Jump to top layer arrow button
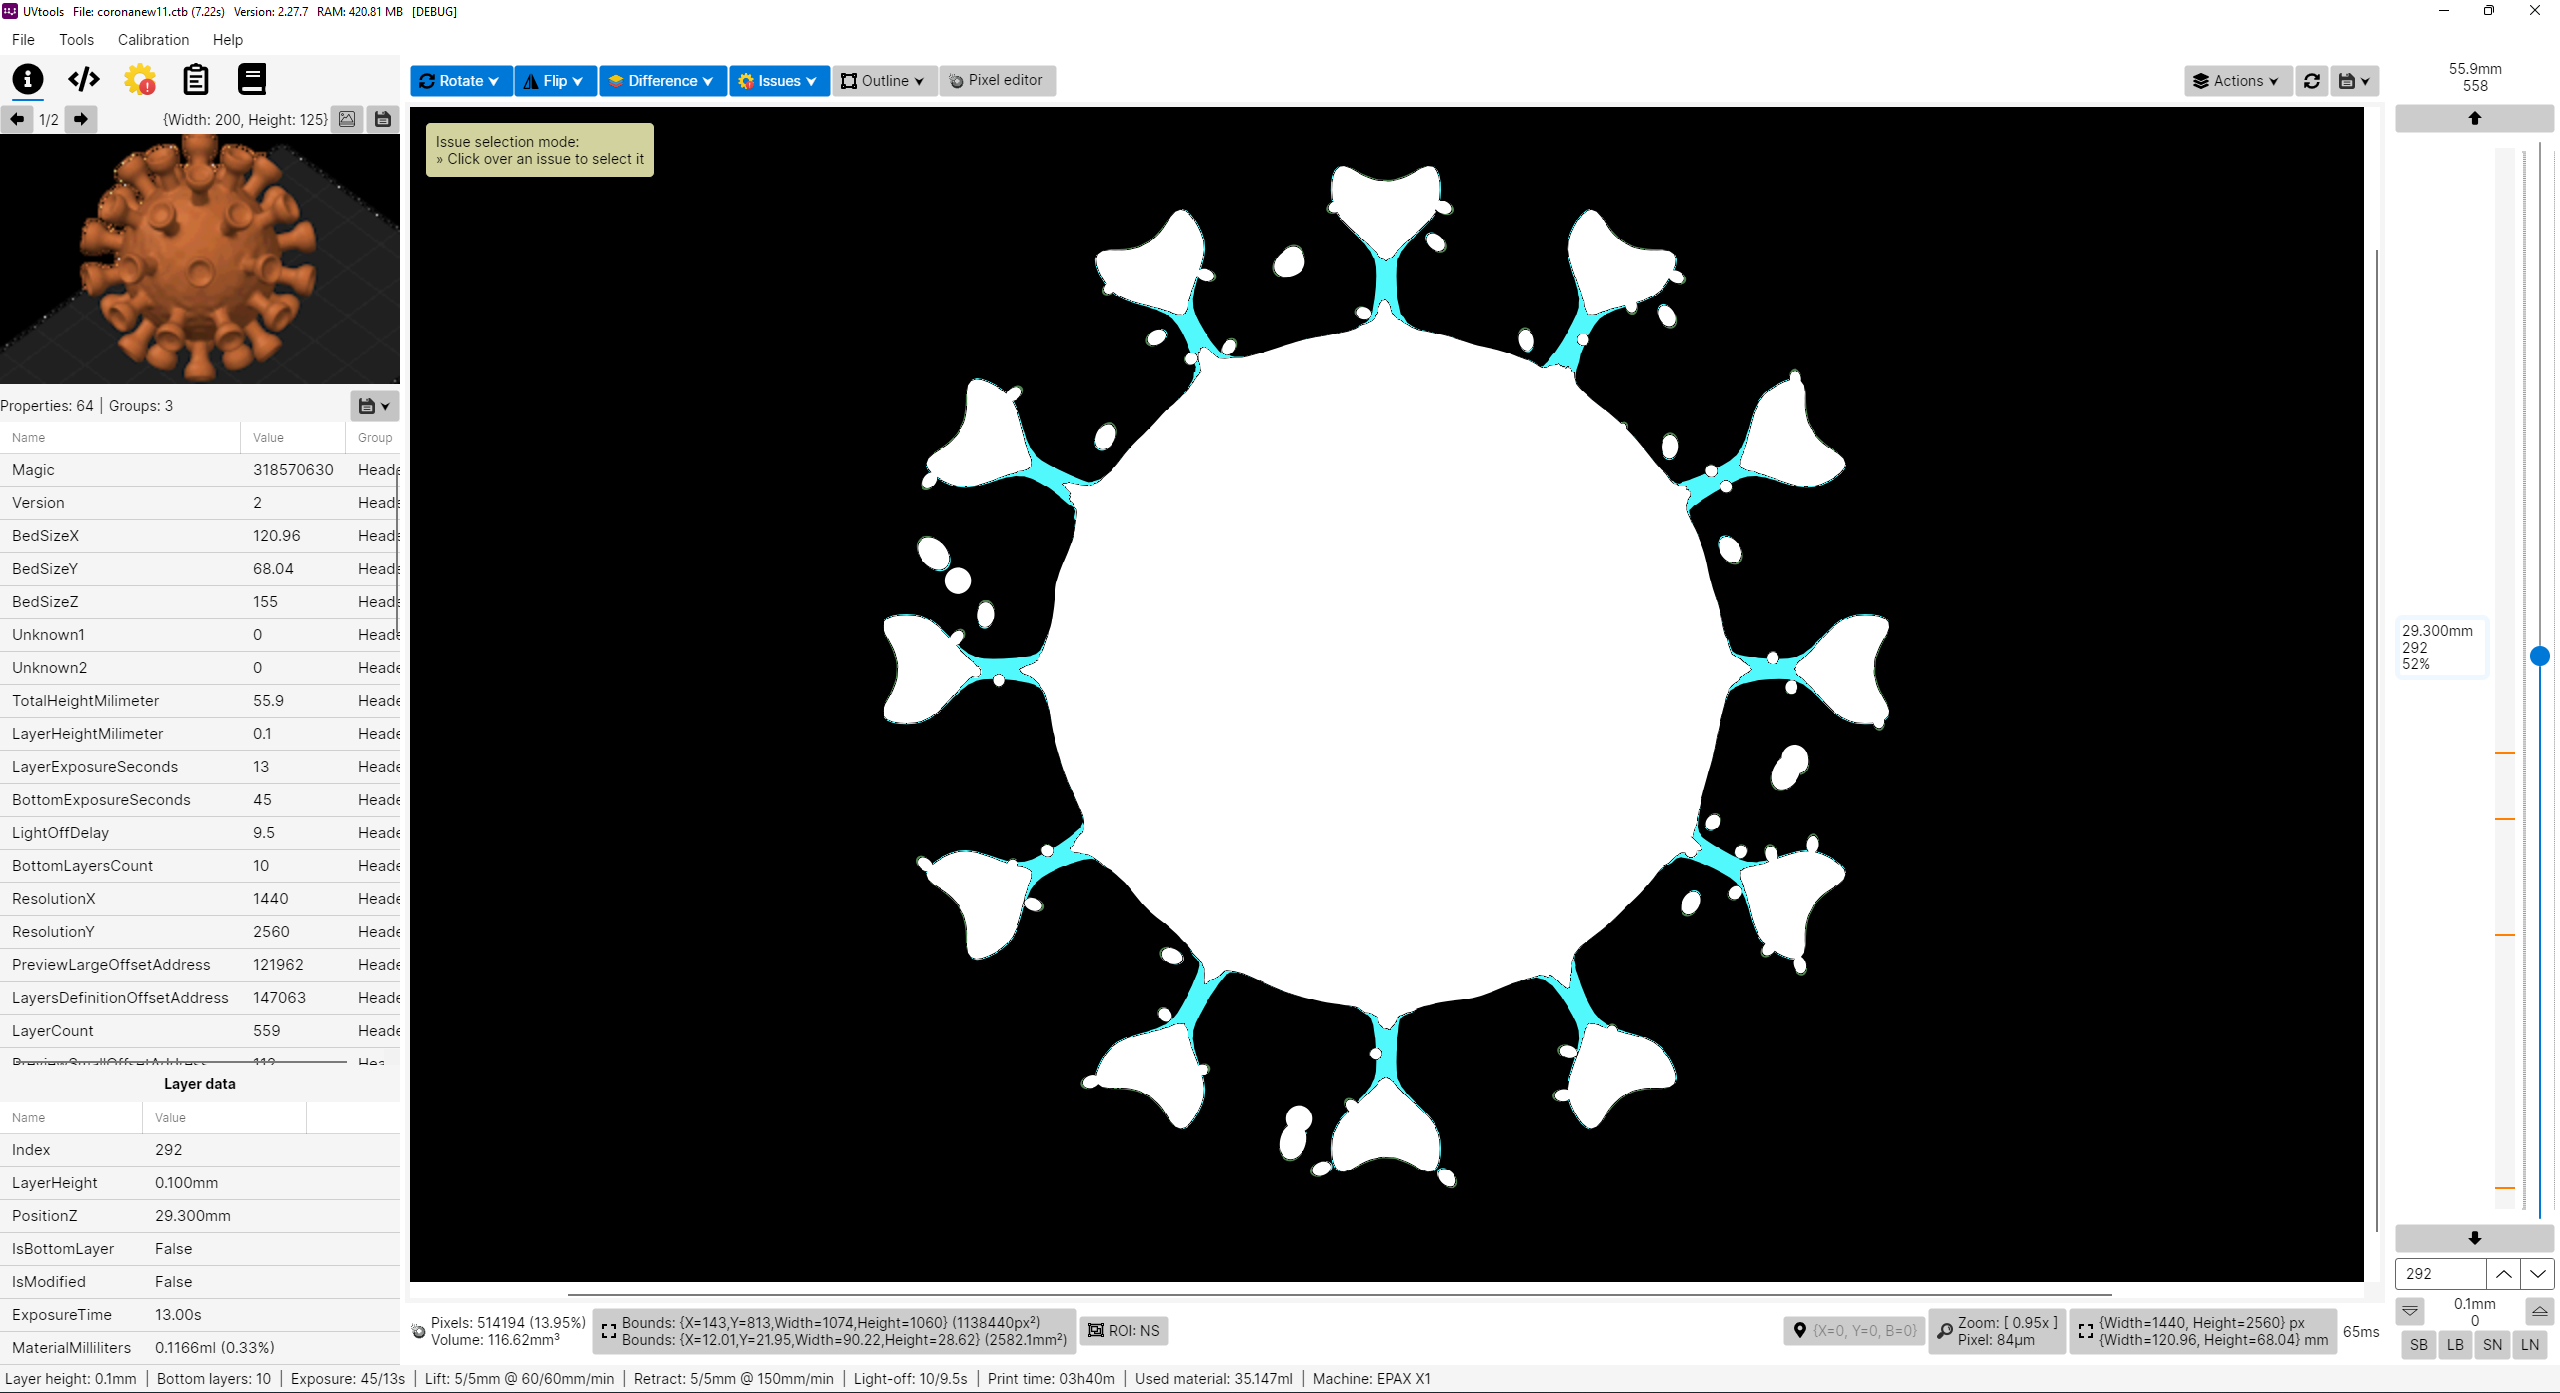This screenshot has width=2560, height=1393. pyautogui.click(x=2474, y=118)
